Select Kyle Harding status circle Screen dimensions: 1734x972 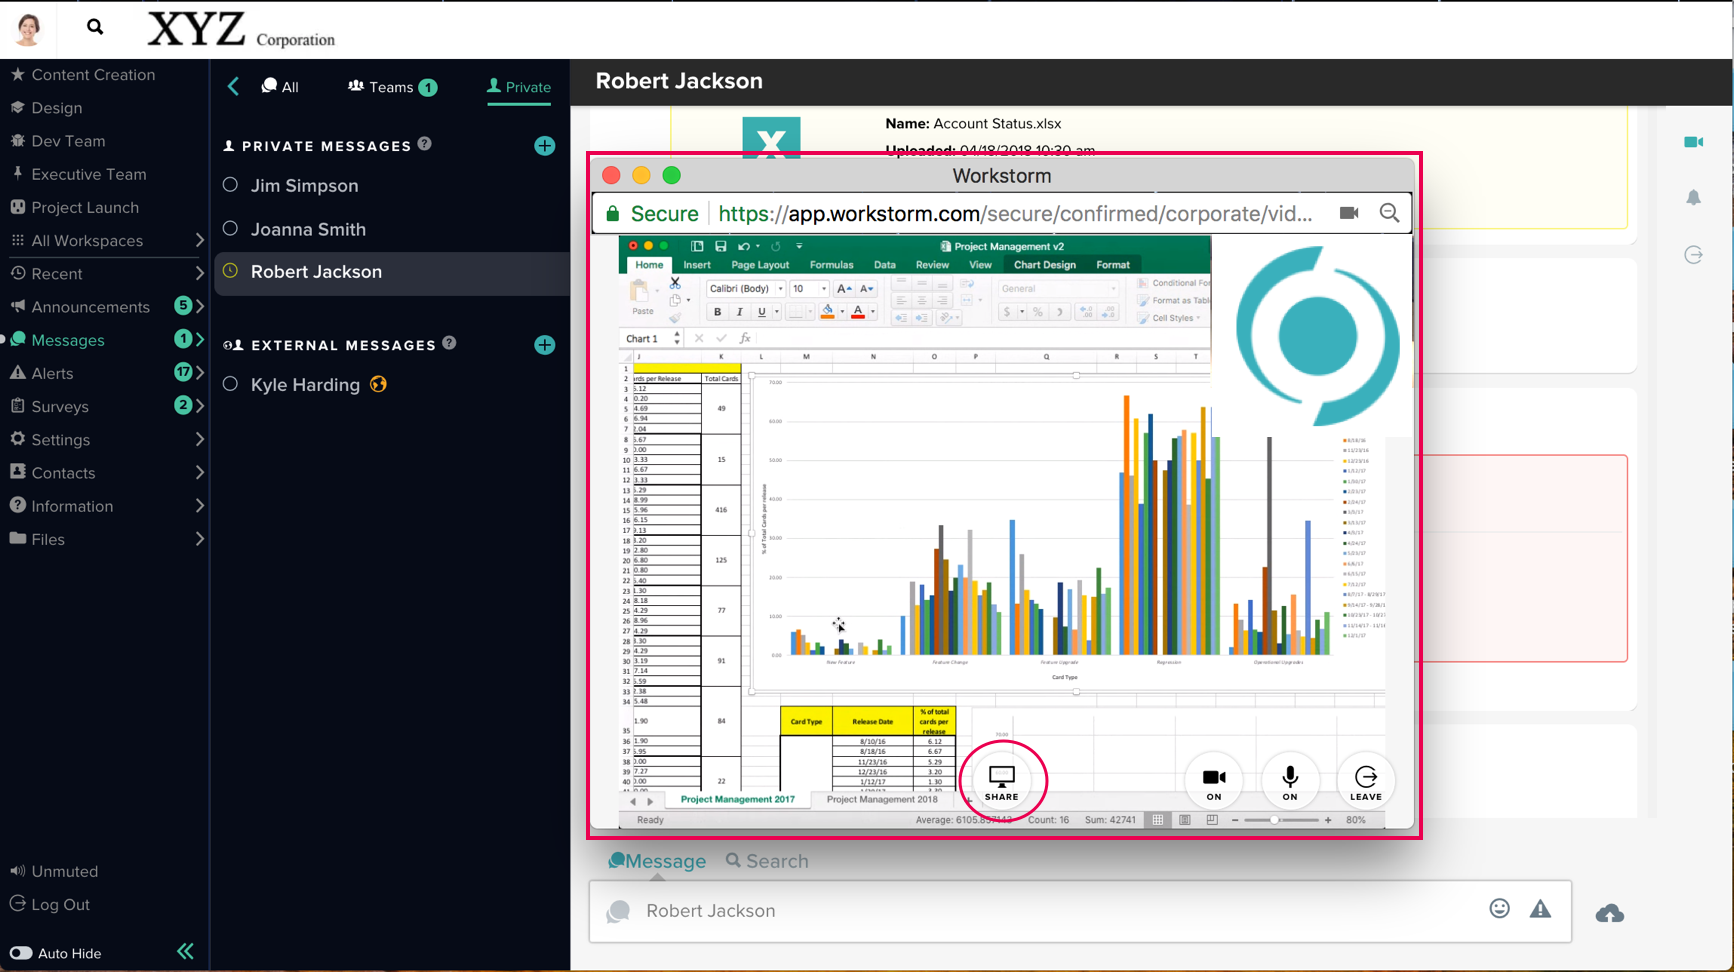point(230,384)
